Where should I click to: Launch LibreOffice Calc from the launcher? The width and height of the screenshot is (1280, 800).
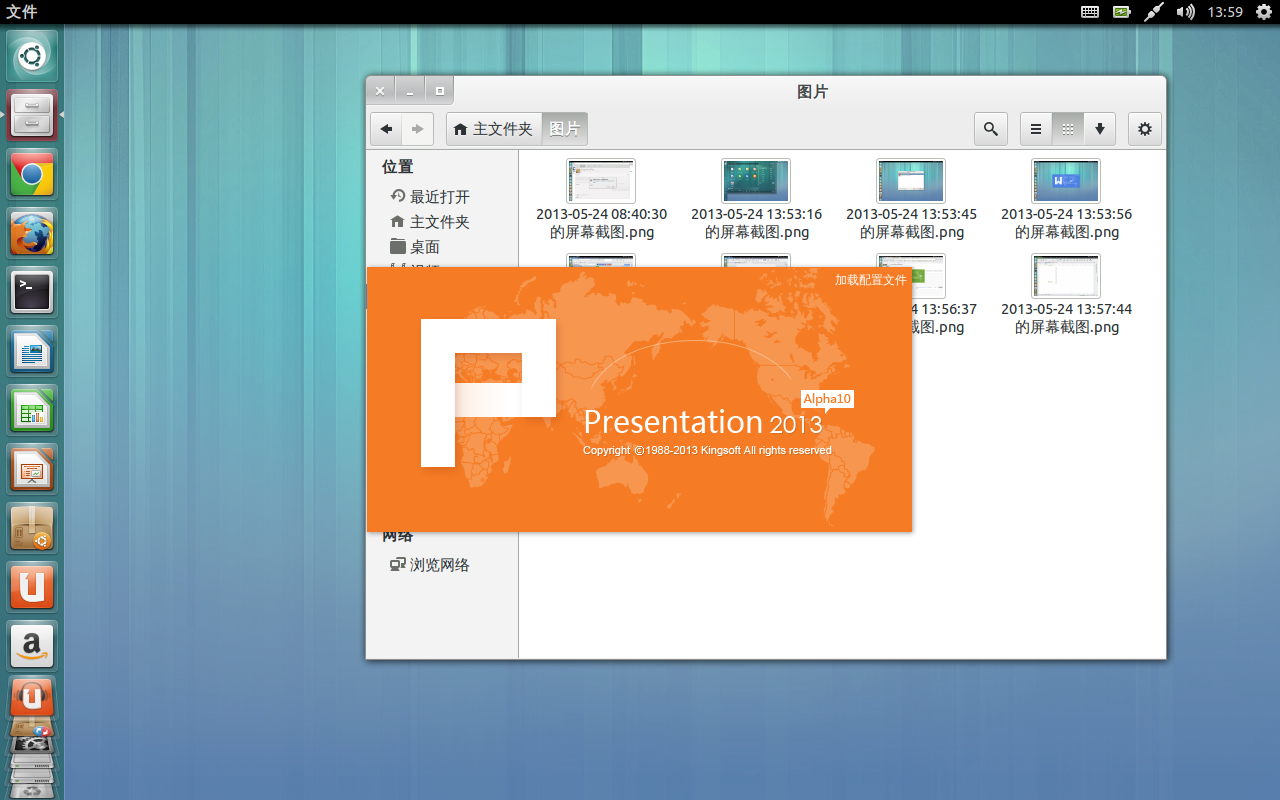tap(32, 410)
